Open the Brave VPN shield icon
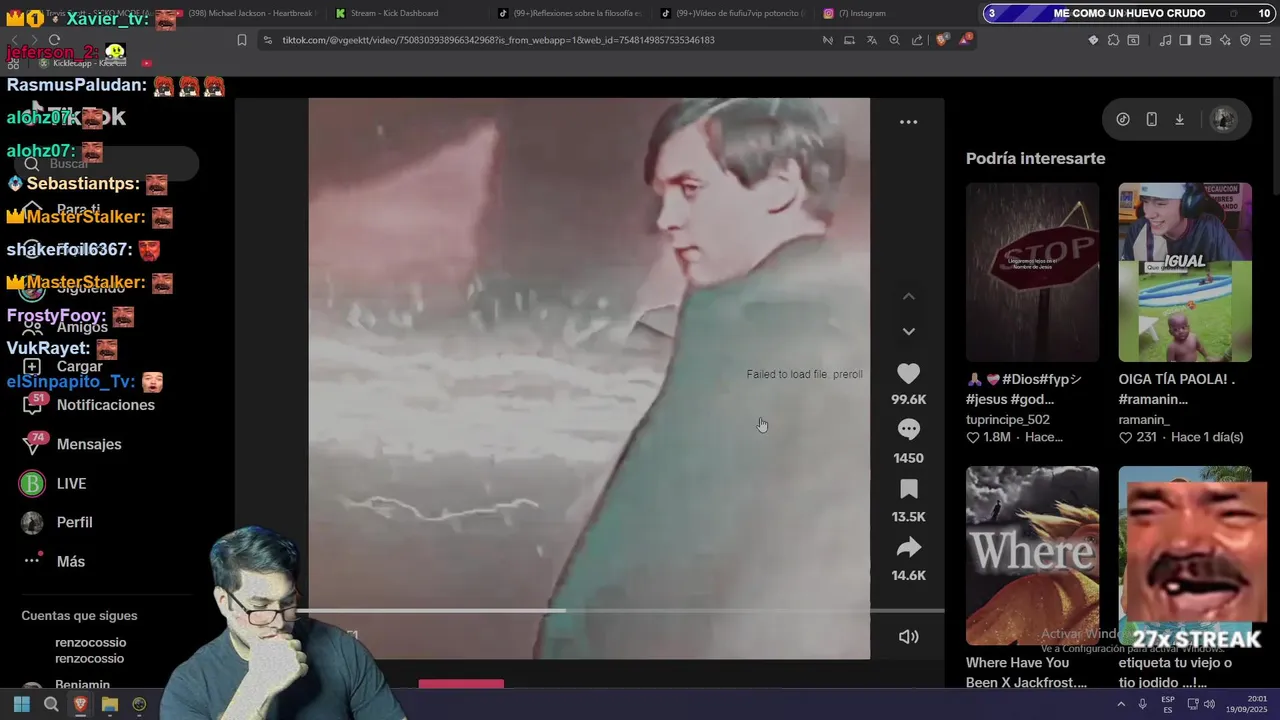Screen dimensions: 1280x720 click(1245, 40)
